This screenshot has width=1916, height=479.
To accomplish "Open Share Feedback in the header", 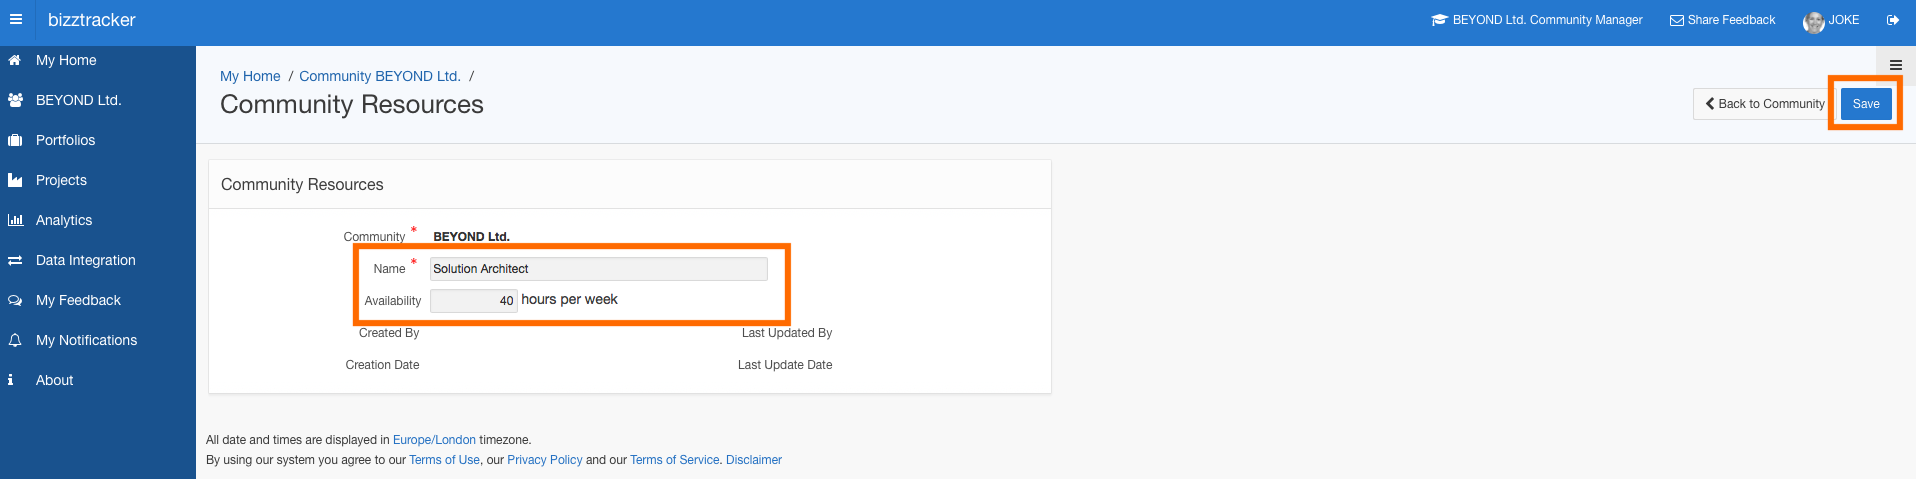I will (1731, 20).
